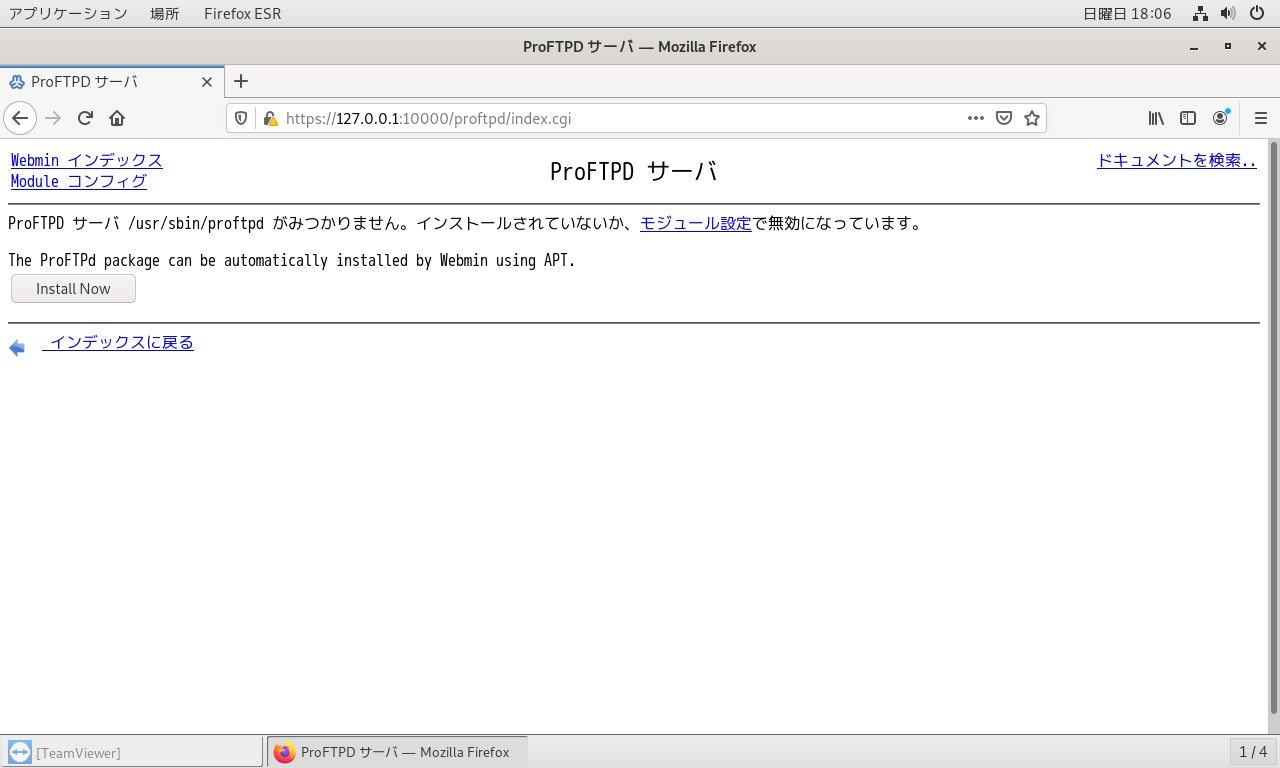The width and height of the screenshot is (1280, 768).
Task: Open the 場所 menu in top bar
Action: (x=165, y=14)
